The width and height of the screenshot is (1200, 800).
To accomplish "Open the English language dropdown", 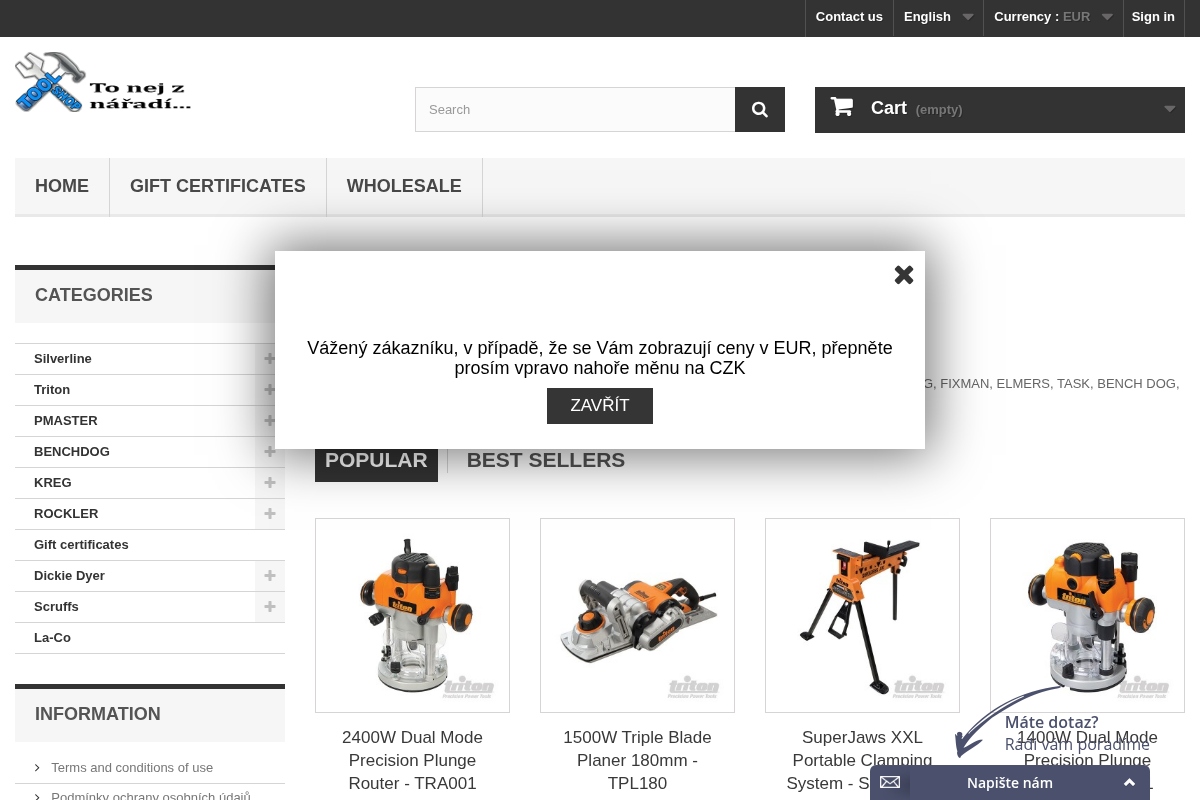I will click(938, 17).
